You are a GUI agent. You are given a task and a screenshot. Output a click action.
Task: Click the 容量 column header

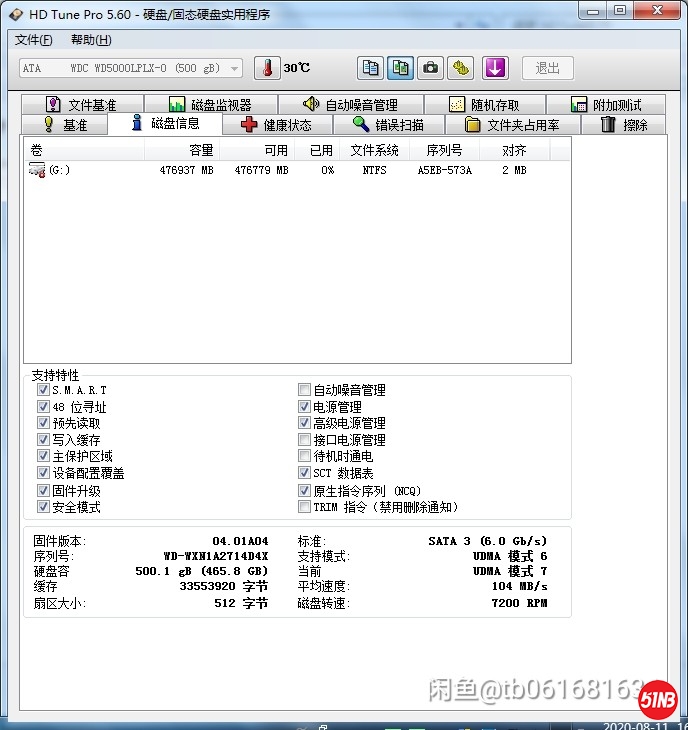pyautogui.click(x=182, y=150)
